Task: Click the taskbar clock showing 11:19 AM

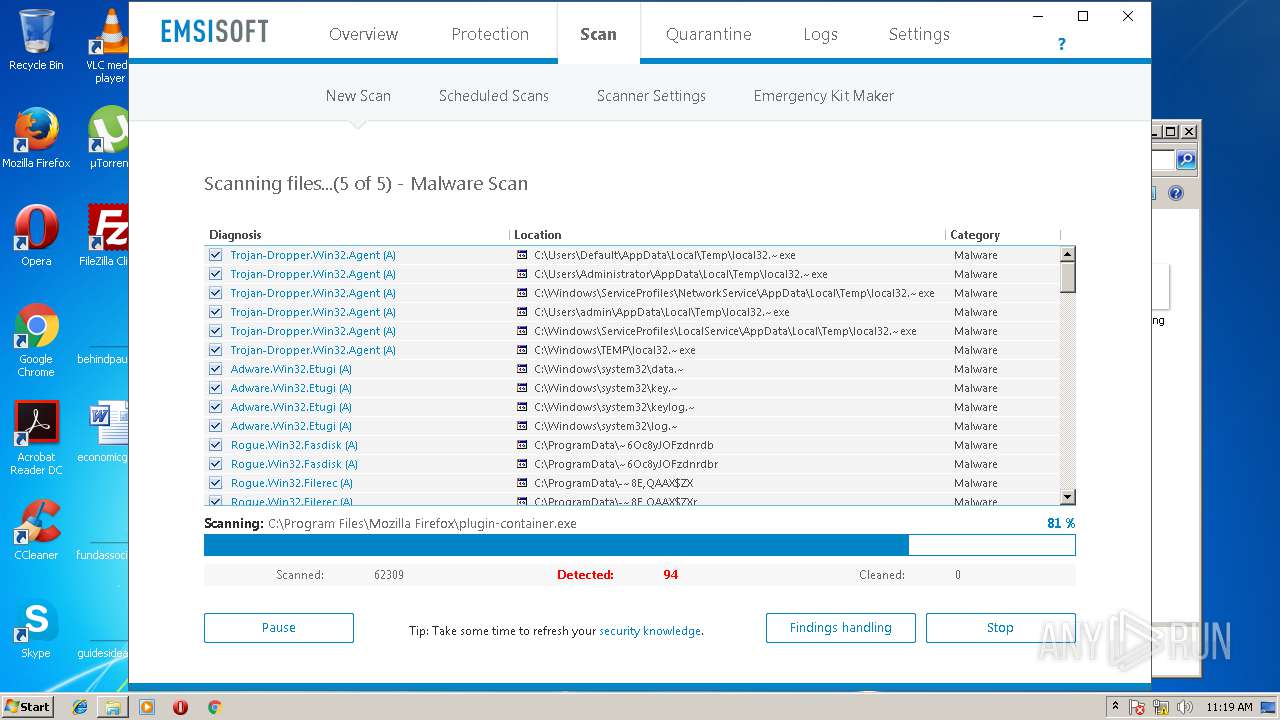Action: 1229,707
